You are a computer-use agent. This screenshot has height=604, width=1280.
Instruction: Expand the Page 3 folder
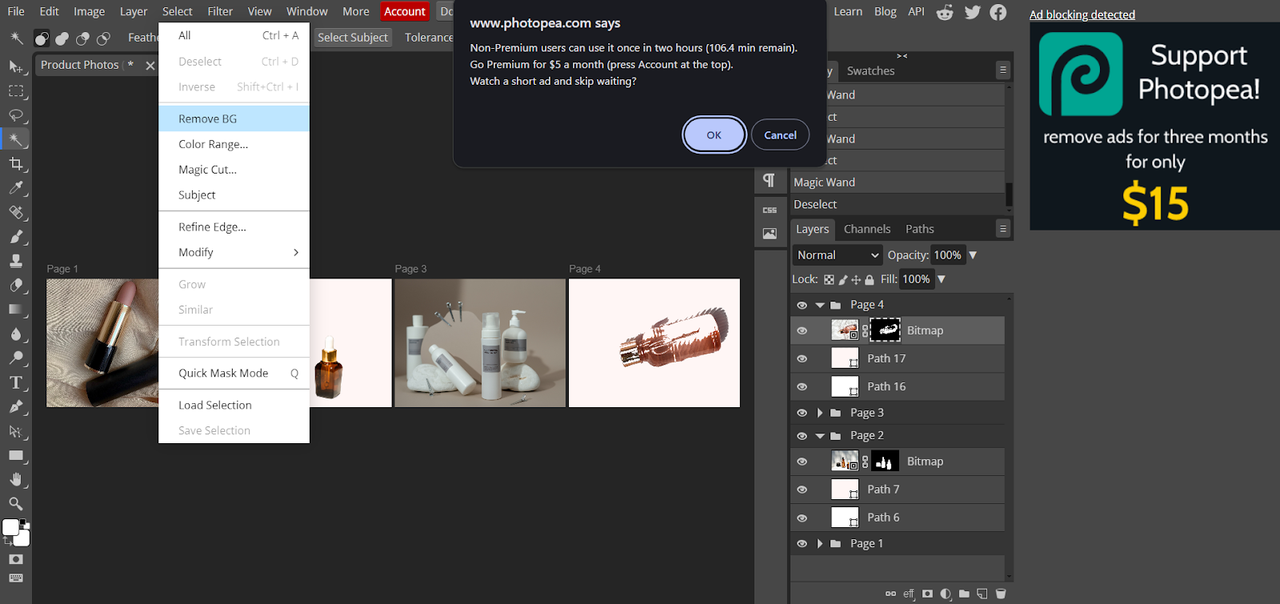[820, 413]
